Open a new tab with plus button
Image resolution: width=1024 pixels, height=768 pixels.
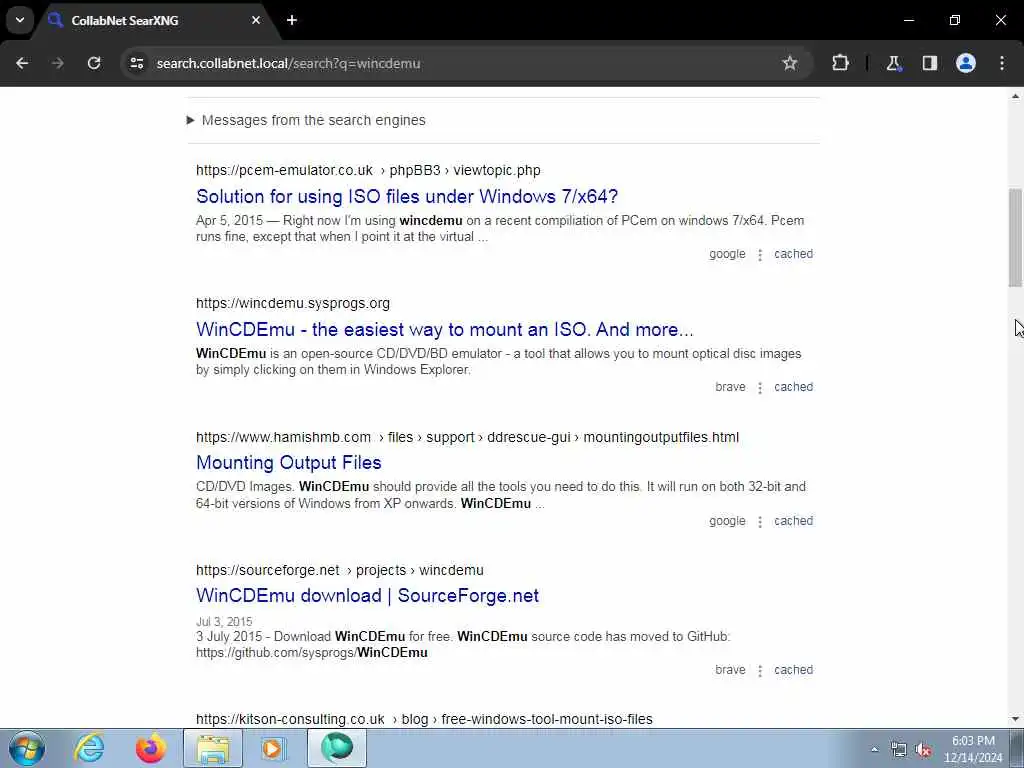pyautogui.click(x=292, y=20)
